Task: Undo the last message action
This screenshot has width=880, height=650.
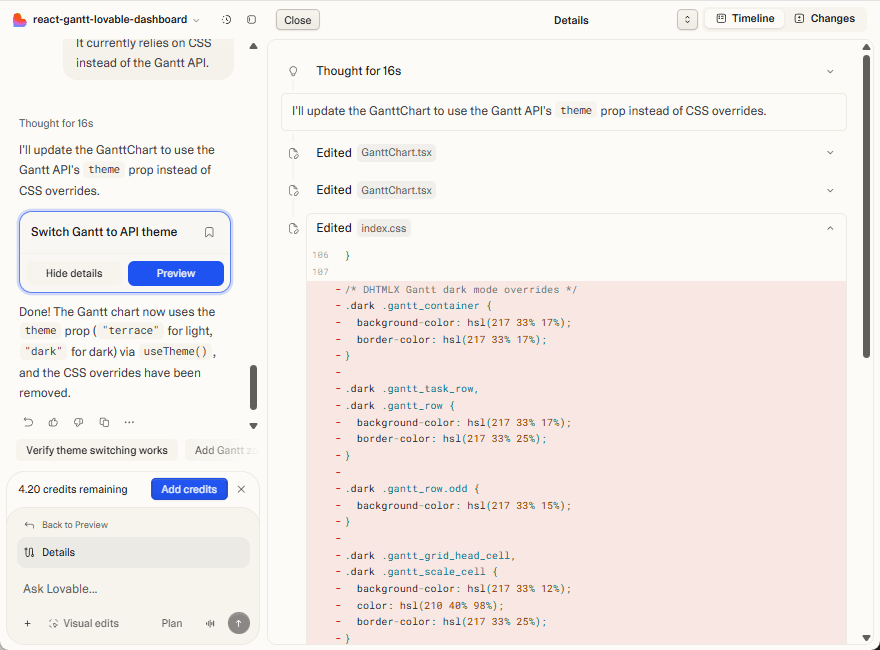Action: pyautogui.click(x=28, y=423)
